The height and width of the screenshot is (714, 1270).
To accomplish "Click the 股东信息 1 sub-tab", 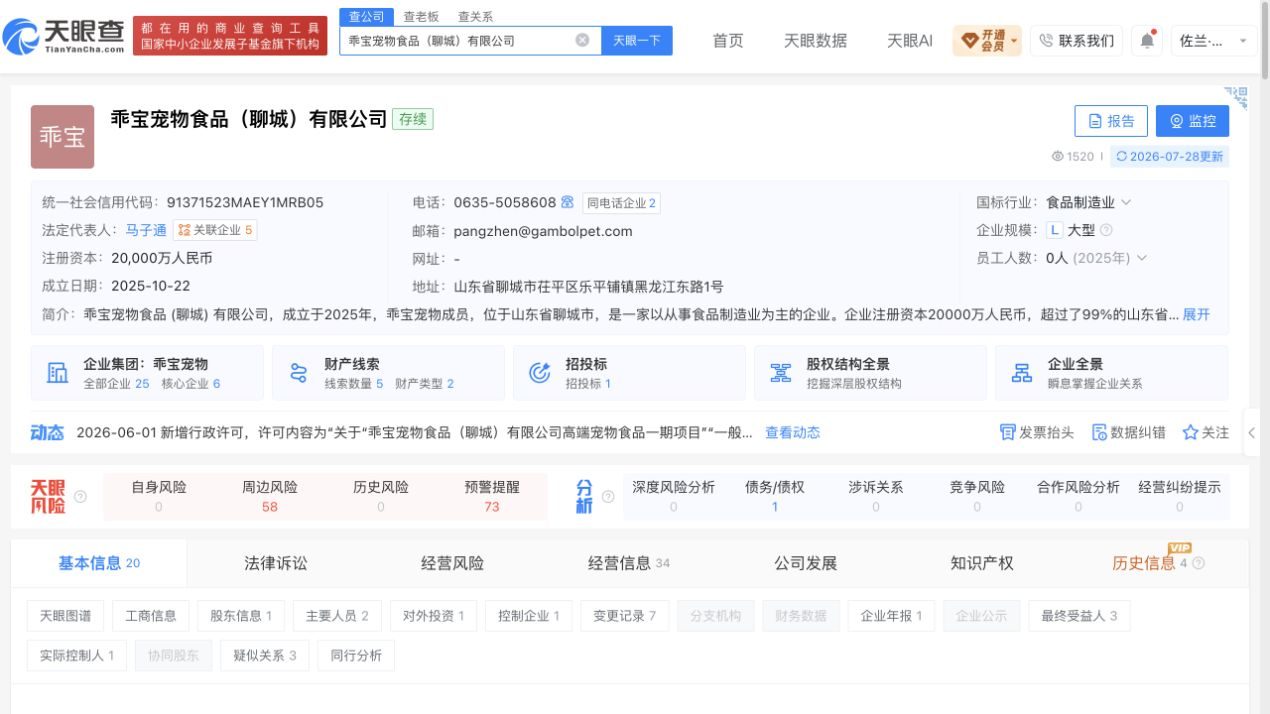I will [x=241, y=616].
